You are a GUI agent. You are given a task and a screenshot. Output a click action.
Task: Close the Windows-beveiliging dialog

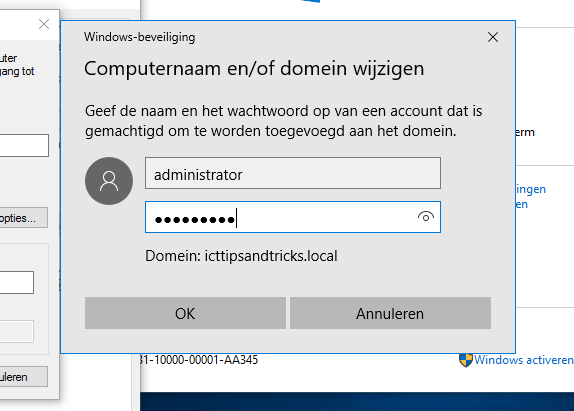[x=493, y=37]
